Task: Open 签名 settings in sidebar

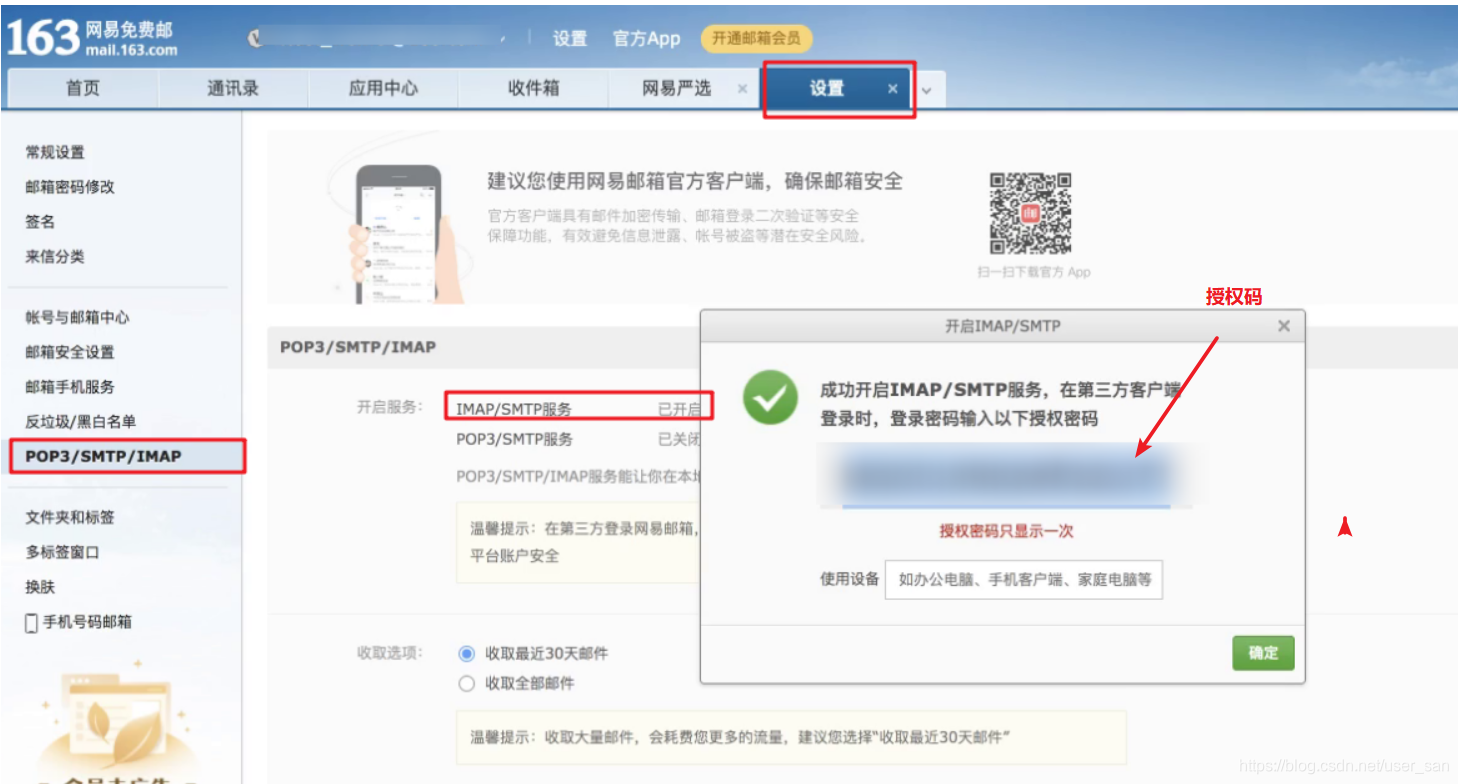Action: pyautogui.click(x=40, y=222)
